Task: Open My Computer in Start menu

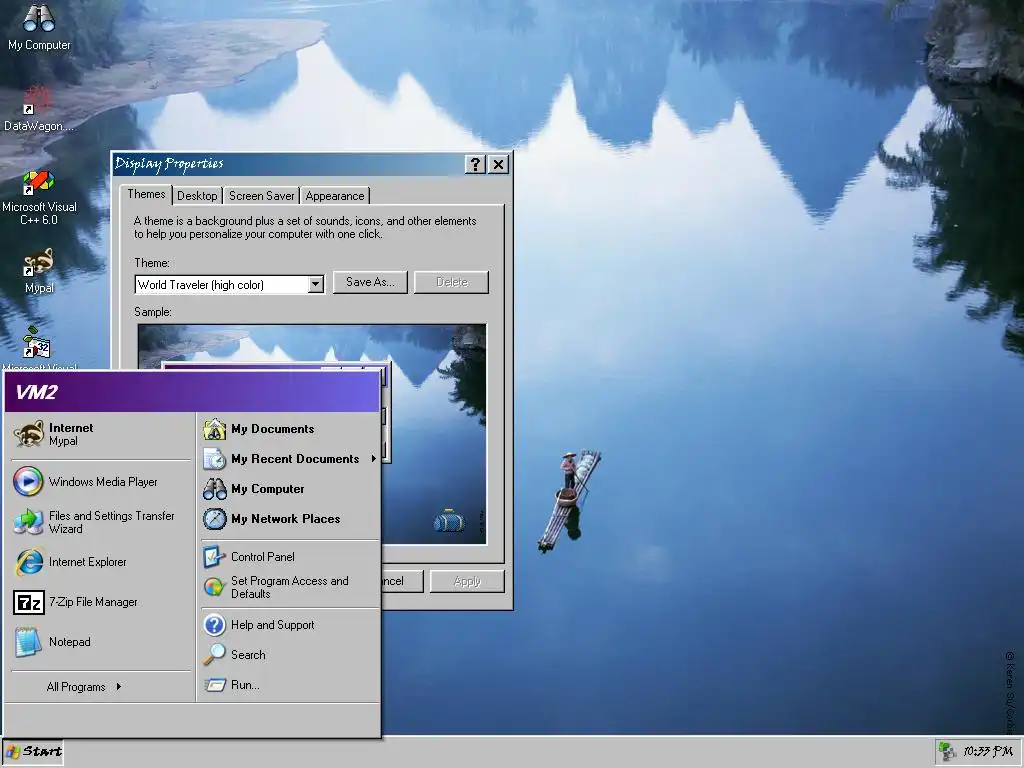Action: 290,488
